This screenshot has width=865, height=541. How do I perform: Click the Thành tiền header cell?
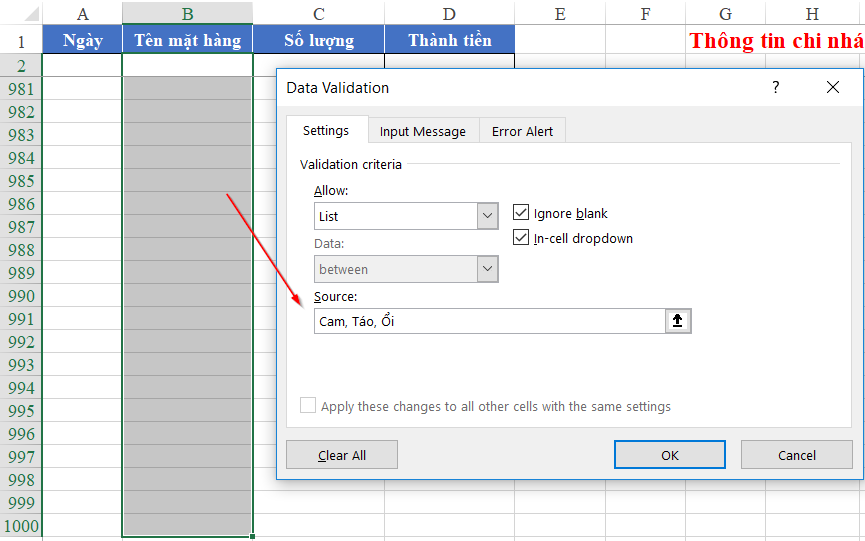[x=450, y=40]
